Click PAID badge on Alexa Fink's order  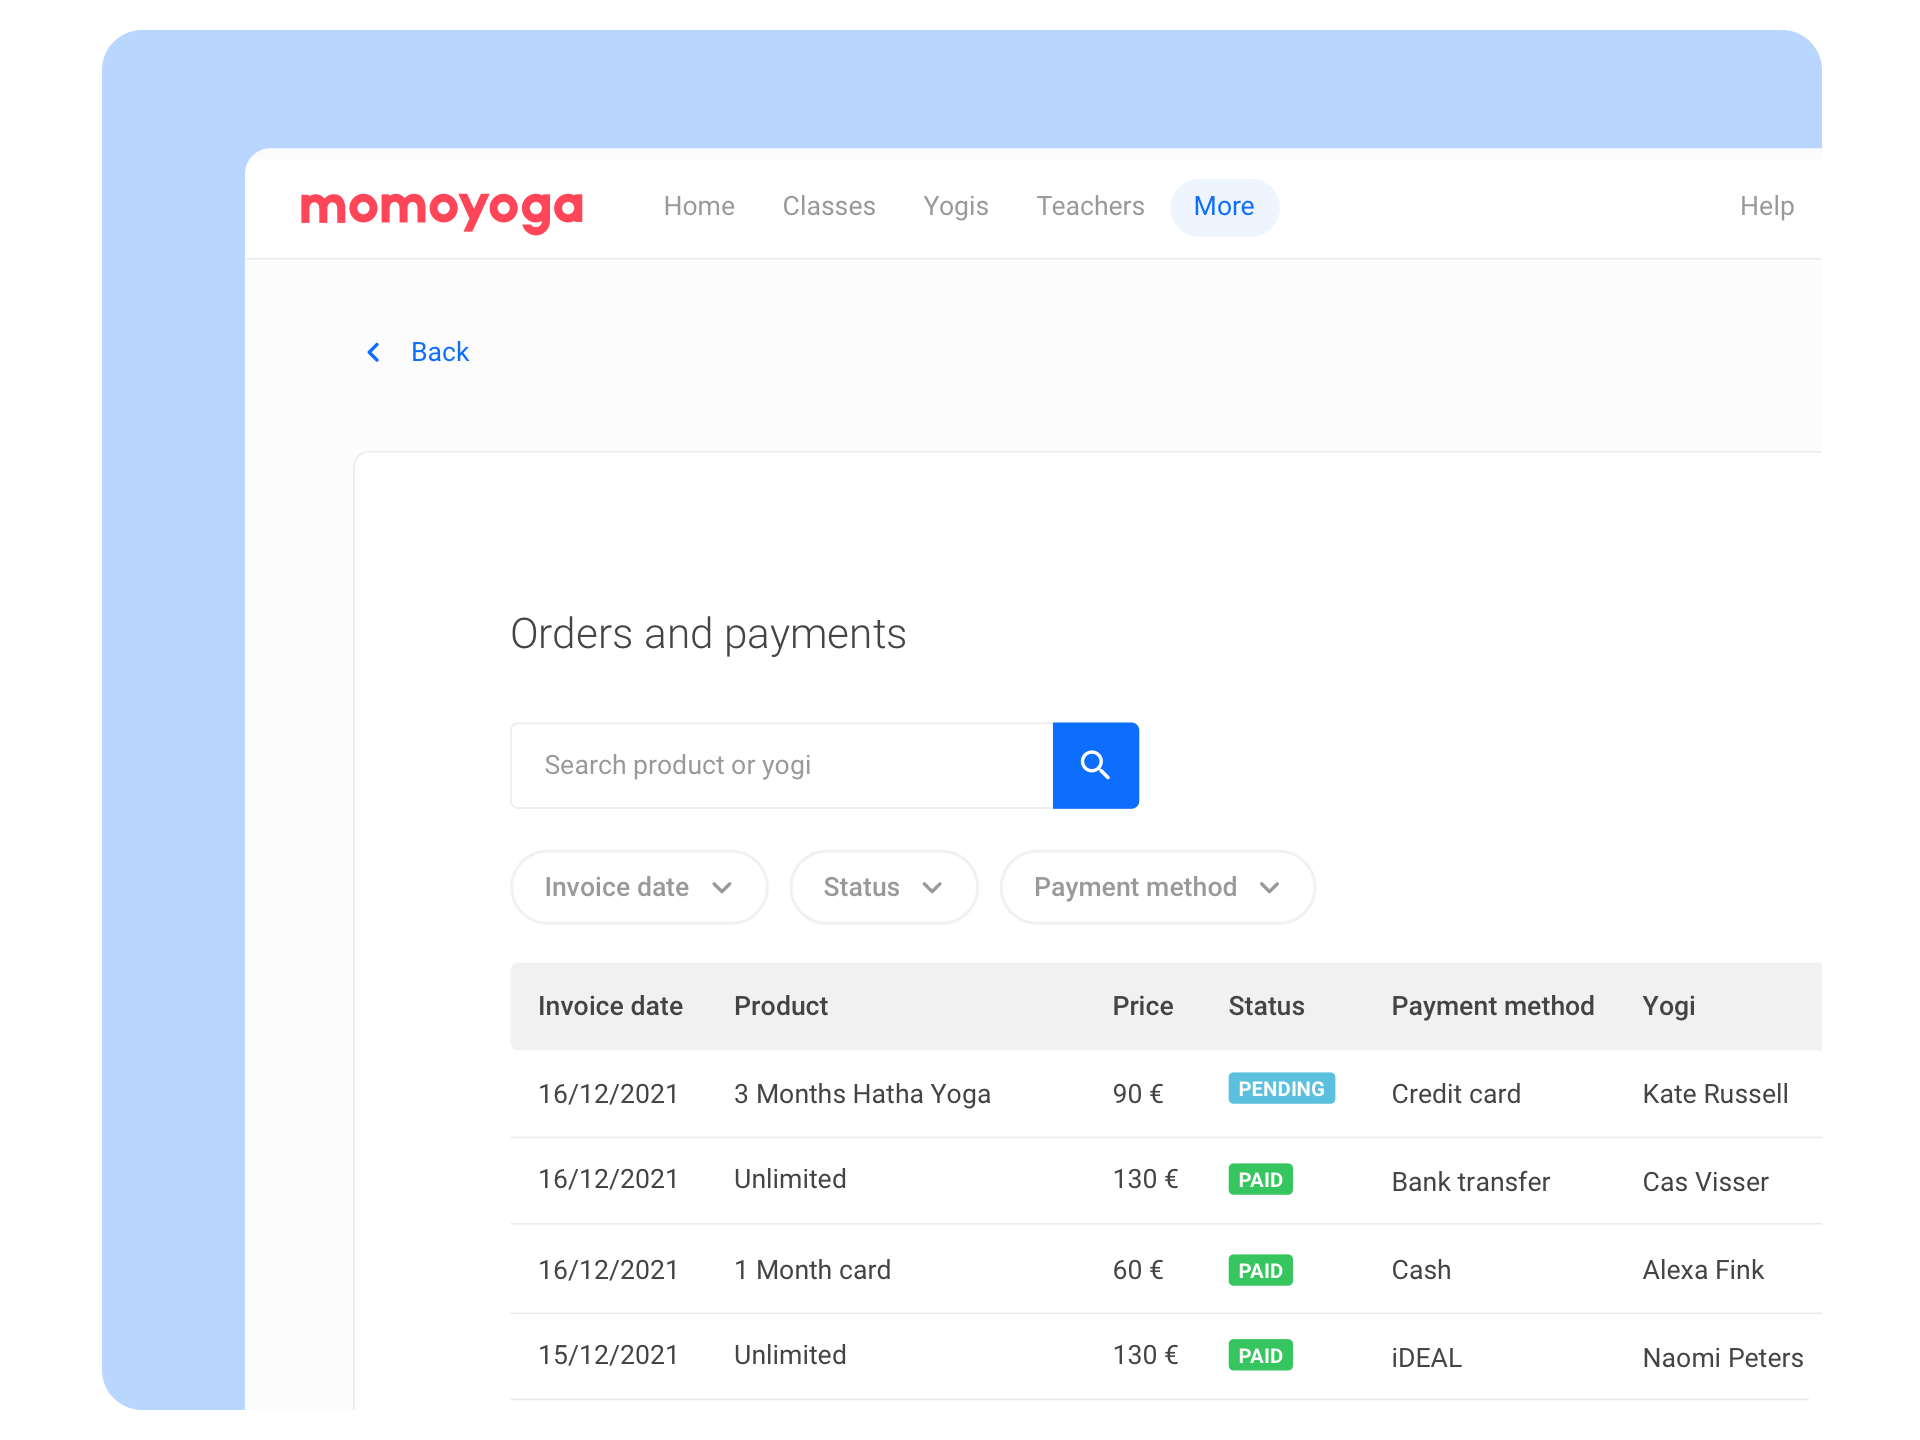(1259, 1270)
